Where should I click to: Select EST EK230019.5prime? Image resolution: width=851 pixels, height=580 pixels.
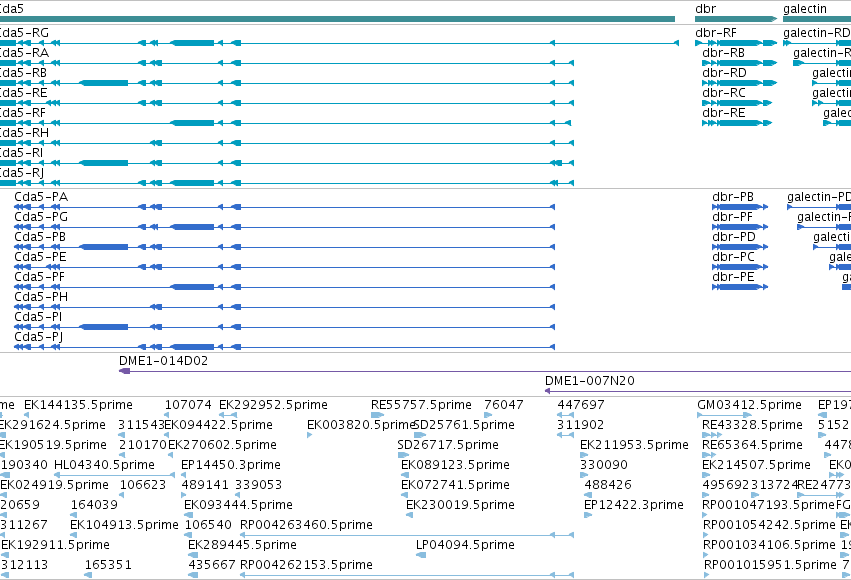[x=460, y=505]
